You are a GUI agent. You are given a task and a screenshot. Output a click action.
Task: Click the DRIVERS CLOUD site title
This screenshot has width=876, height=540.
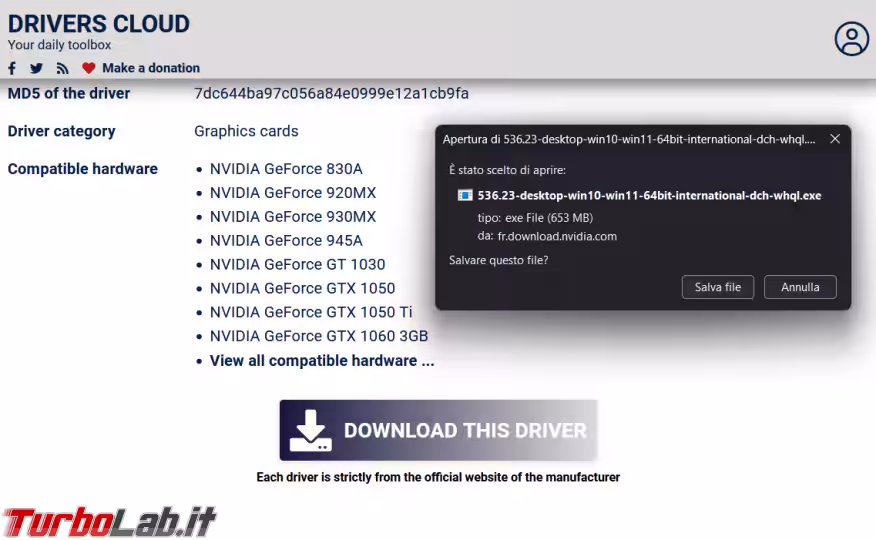[x=99, y=24]
